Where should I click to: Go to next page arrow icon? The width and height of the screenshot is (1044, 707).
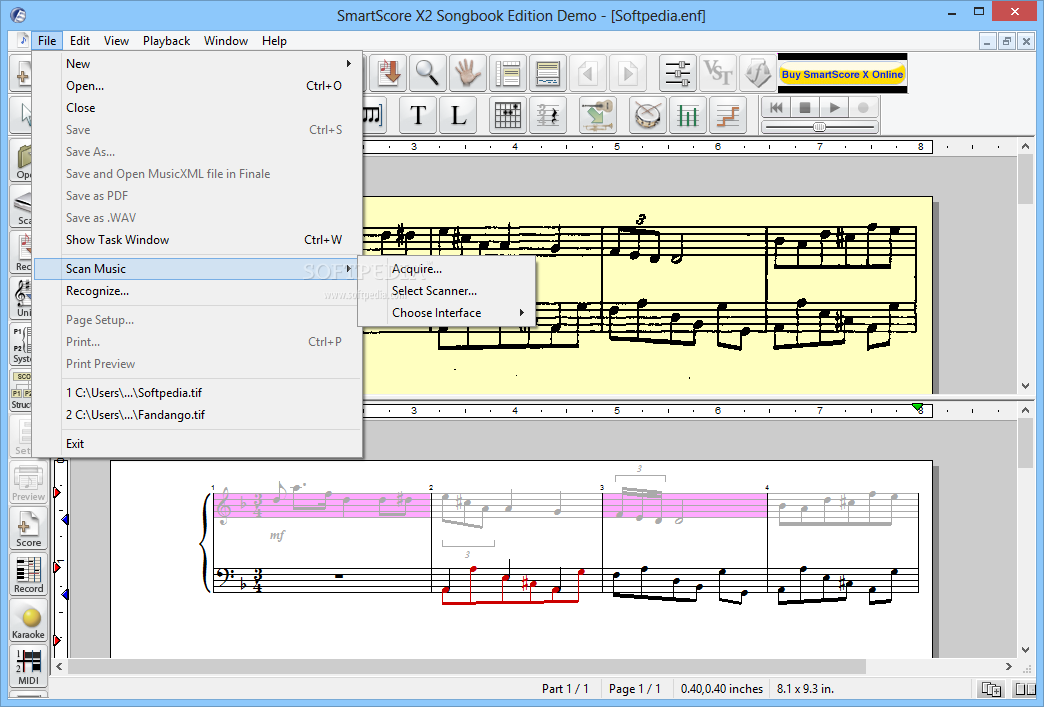pyautogui.click(x=628, y=73)
